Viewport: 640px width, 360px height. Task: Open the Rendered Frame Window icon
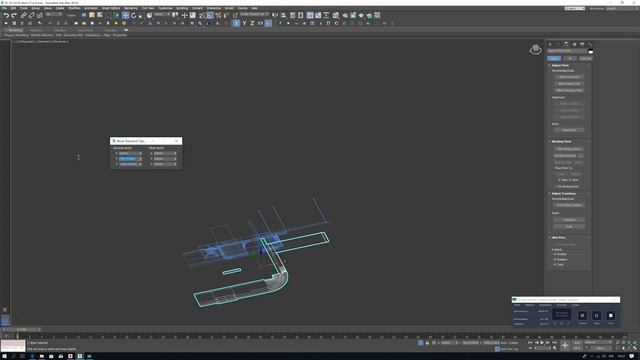tap(353, 16)
